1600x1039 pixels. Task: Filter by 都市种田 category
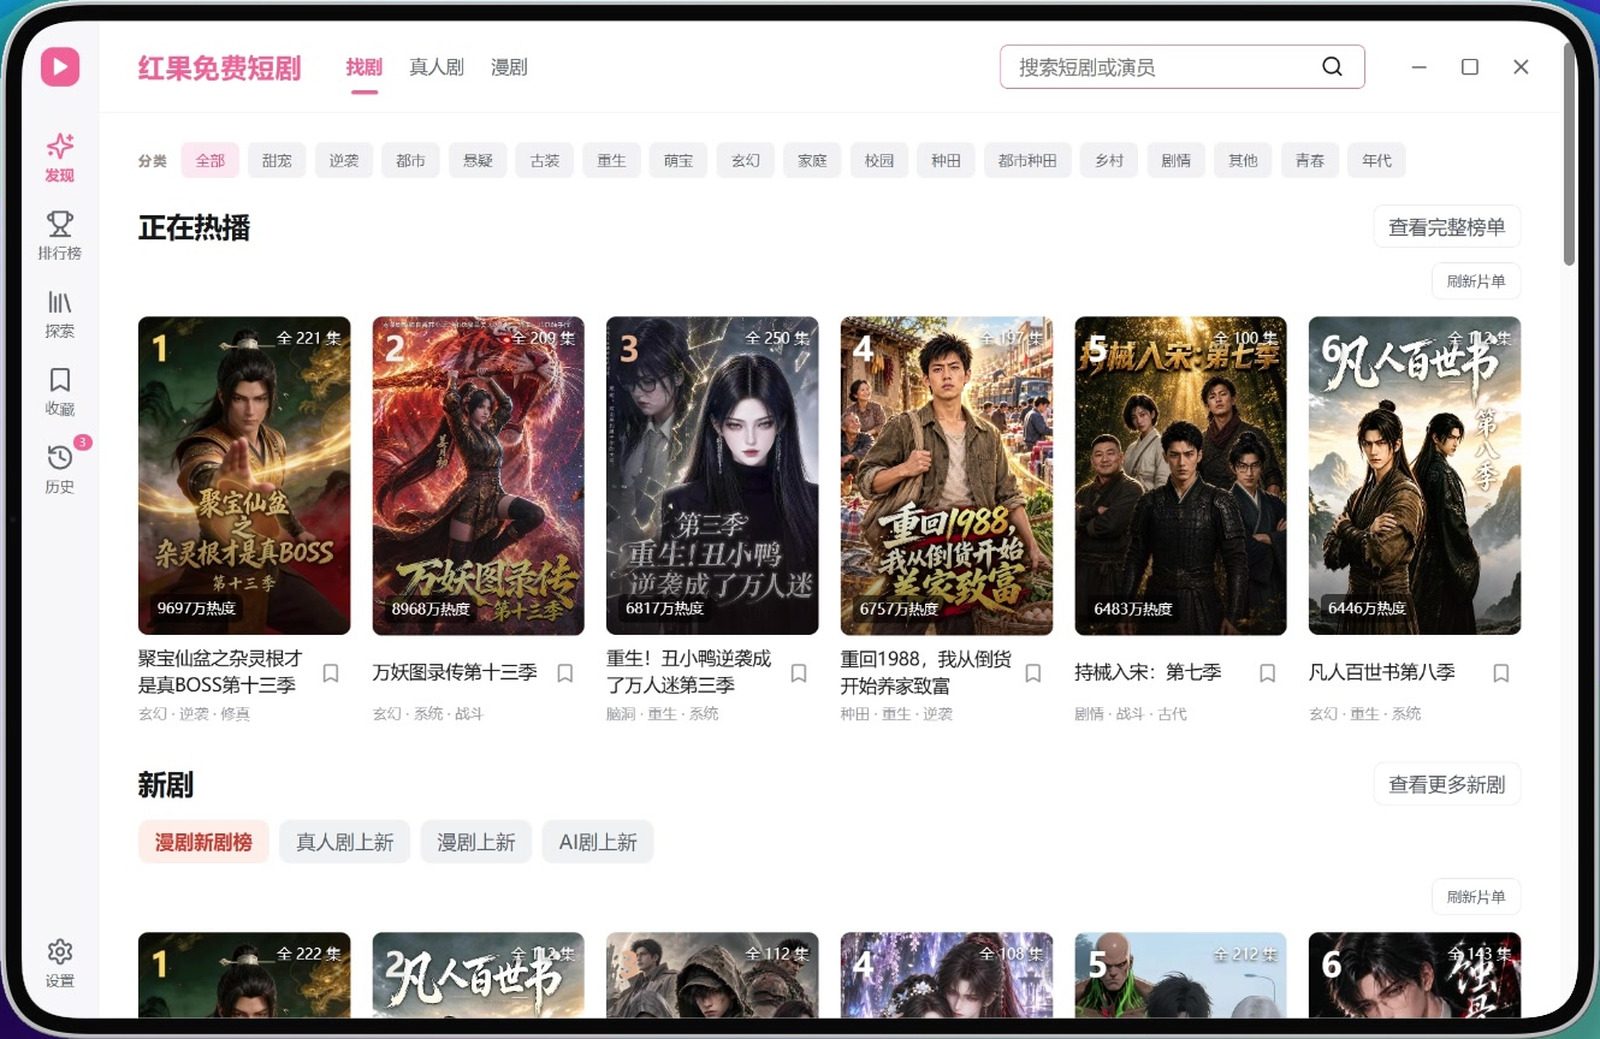[1027, 160]
